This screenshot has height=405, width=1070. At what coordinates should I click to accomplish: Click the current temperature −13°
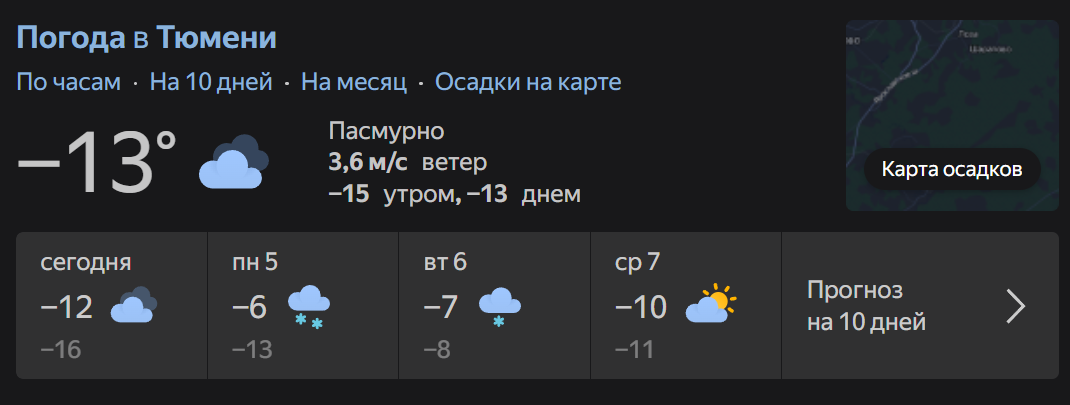point(97,162)
